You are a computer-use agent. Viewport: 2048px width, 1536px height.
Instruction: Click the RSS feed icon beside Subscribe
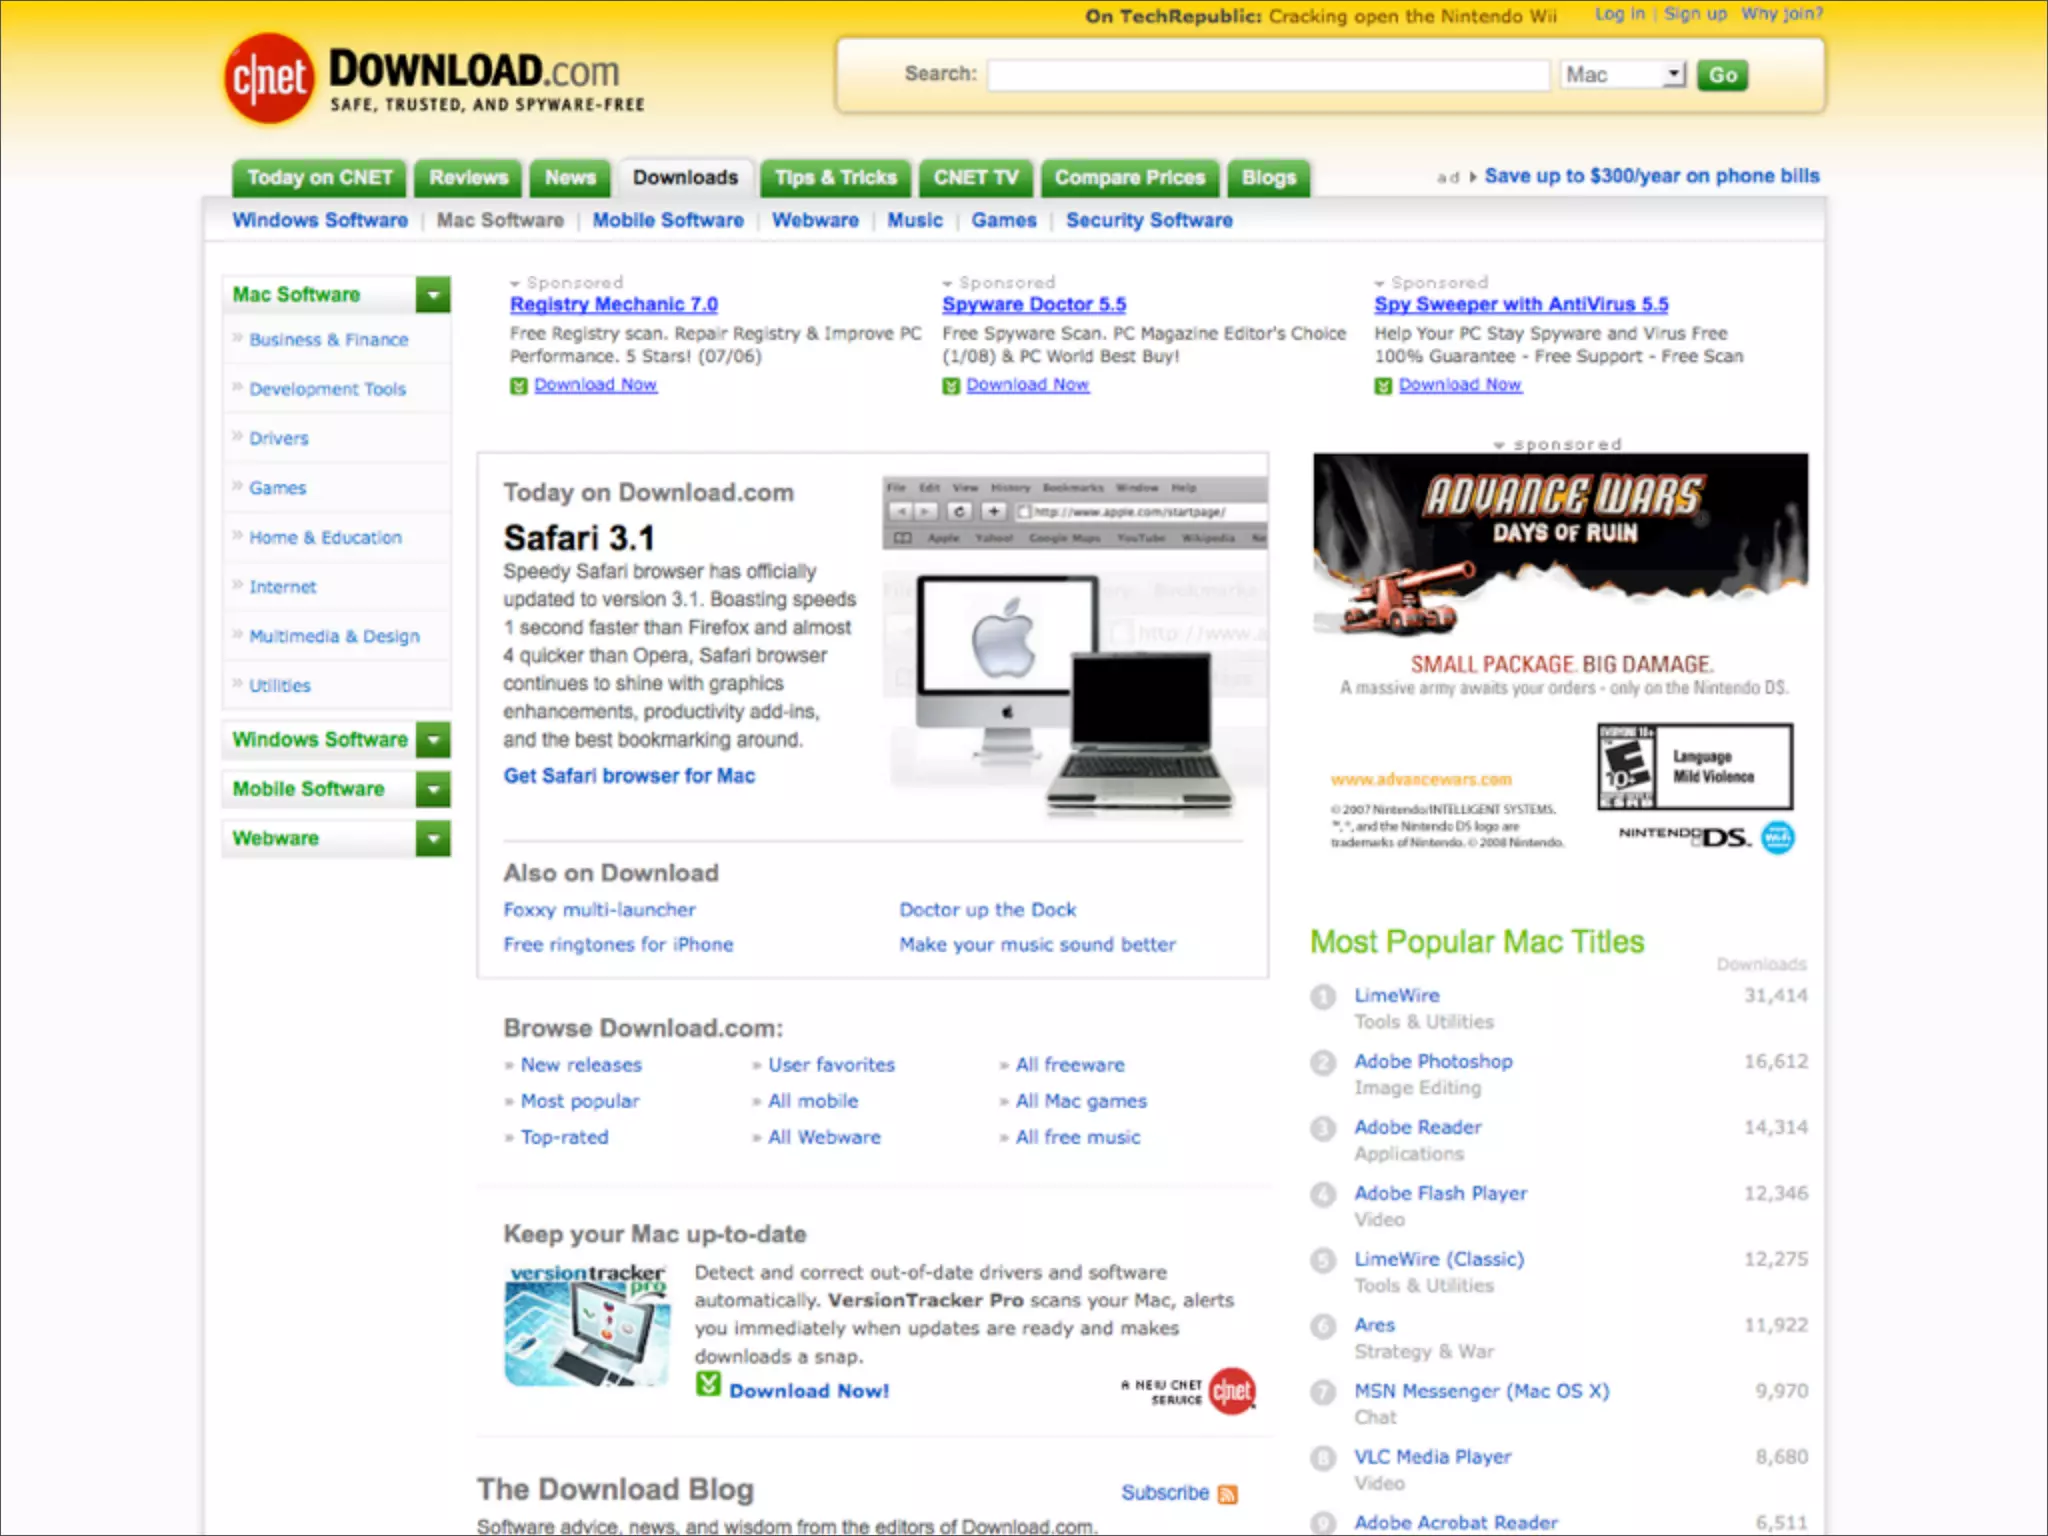[1228, 1494]
